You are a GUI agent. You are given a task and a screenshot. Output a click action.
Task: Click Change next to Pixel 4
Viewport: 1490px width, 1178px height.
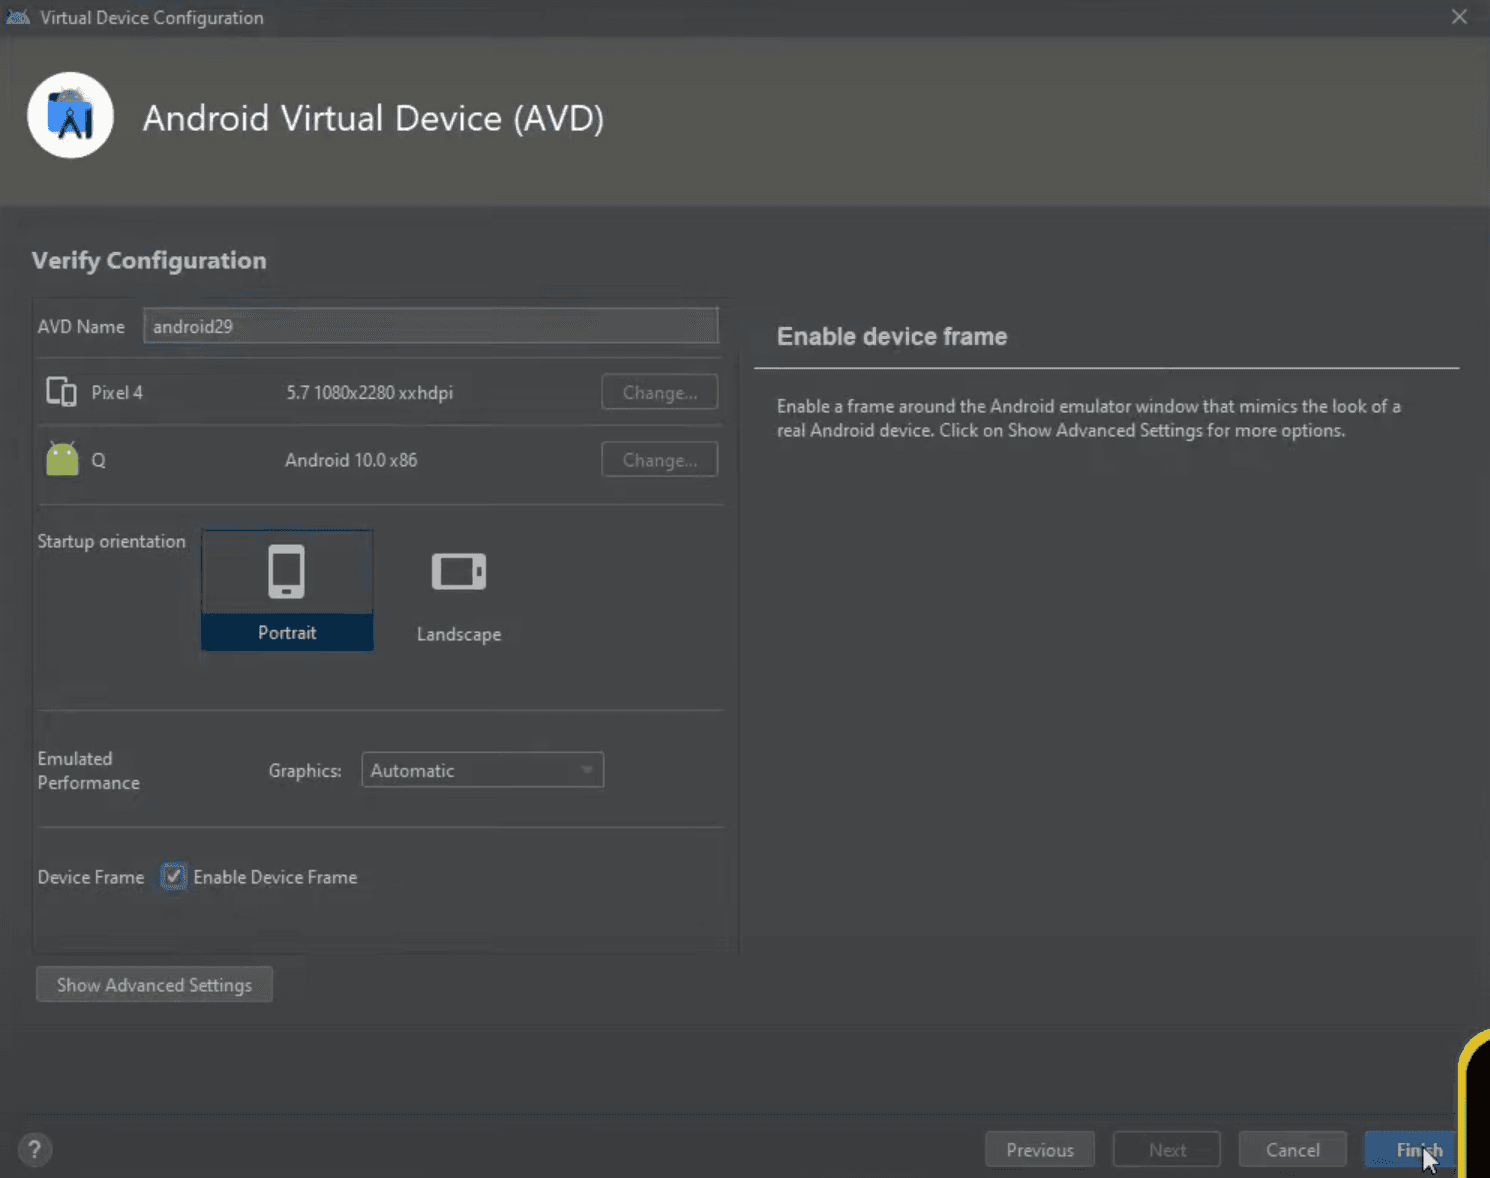pos(658,392)
